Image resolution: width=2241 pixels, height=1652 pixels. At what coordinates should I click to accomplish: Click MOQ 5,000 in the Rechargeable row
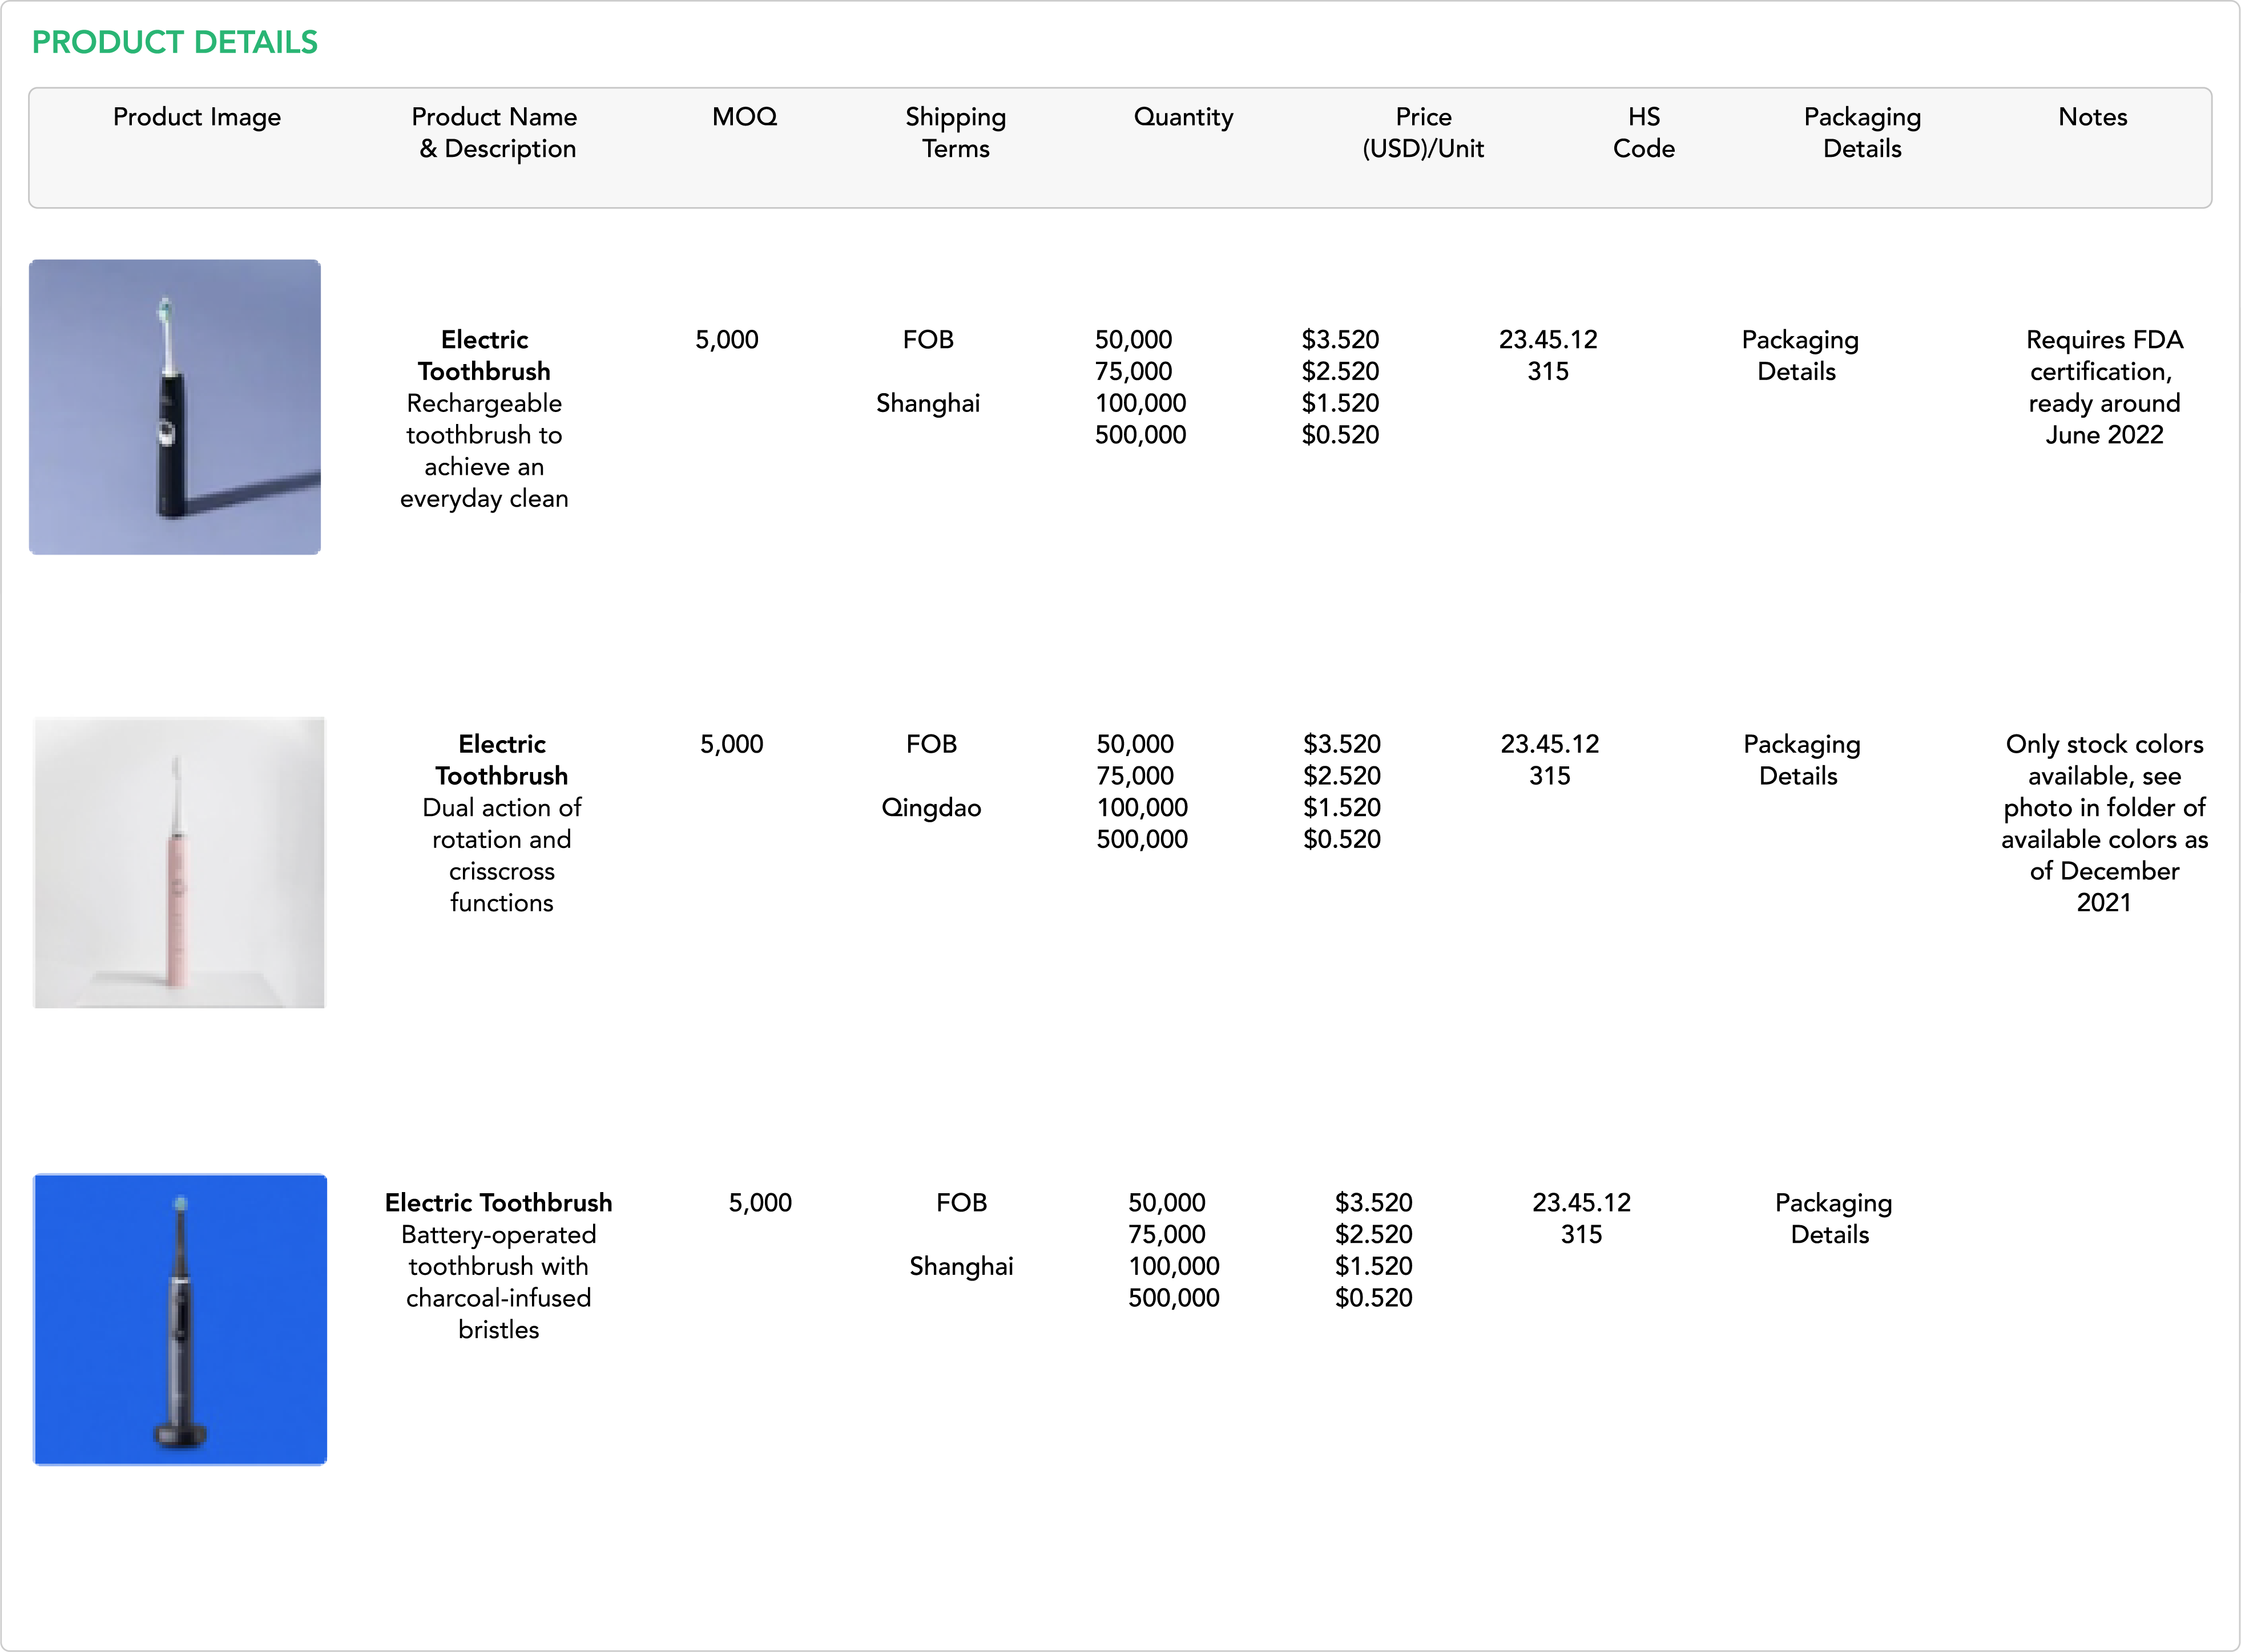point(727,340)
